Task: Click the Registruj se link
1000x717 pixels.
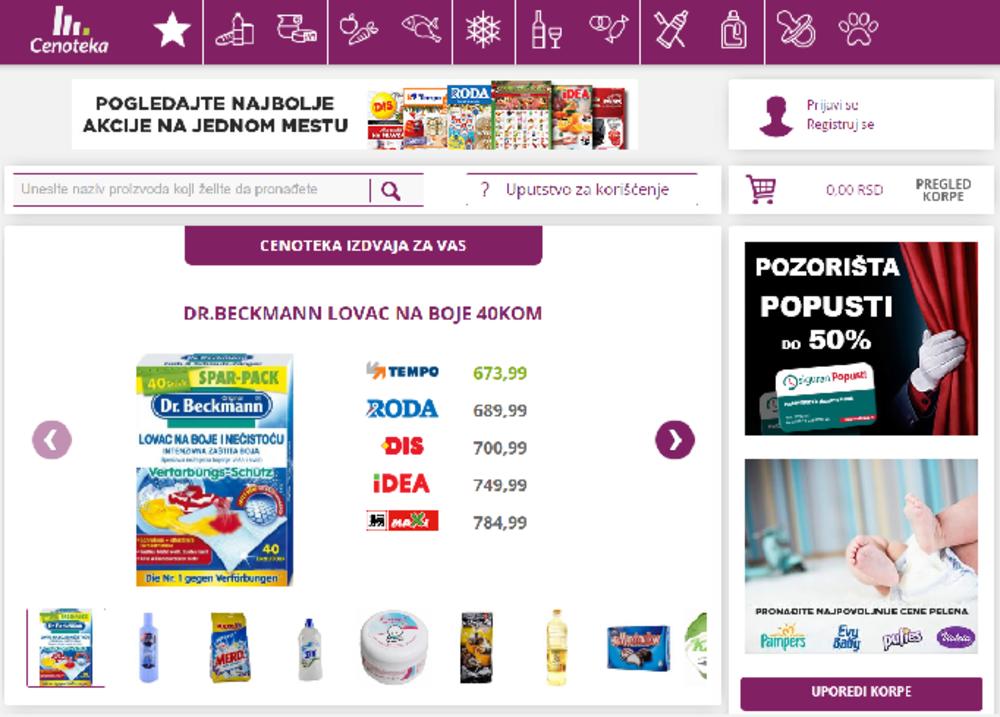Action: (840, 124)
